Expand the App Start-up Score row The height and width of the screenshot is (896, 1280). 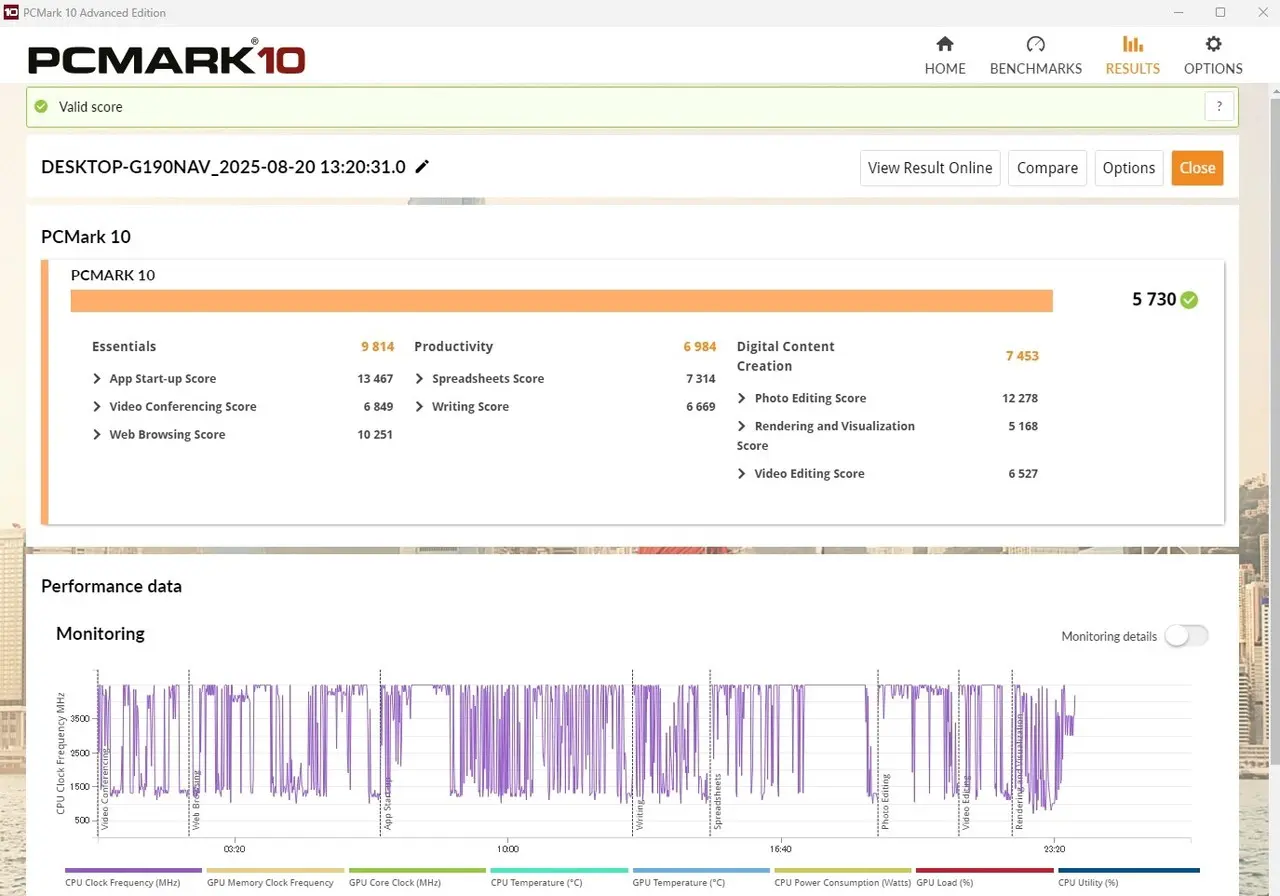click(97, 379)
